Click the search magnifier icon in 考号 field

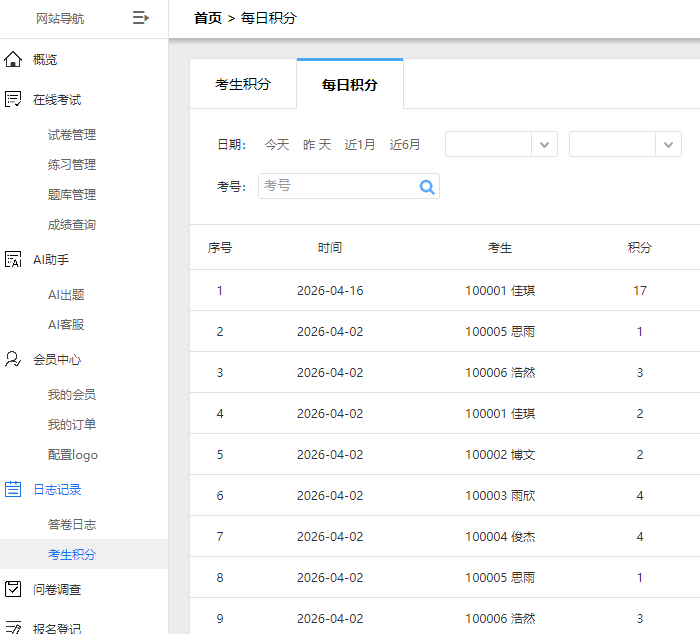coord(427,187)
